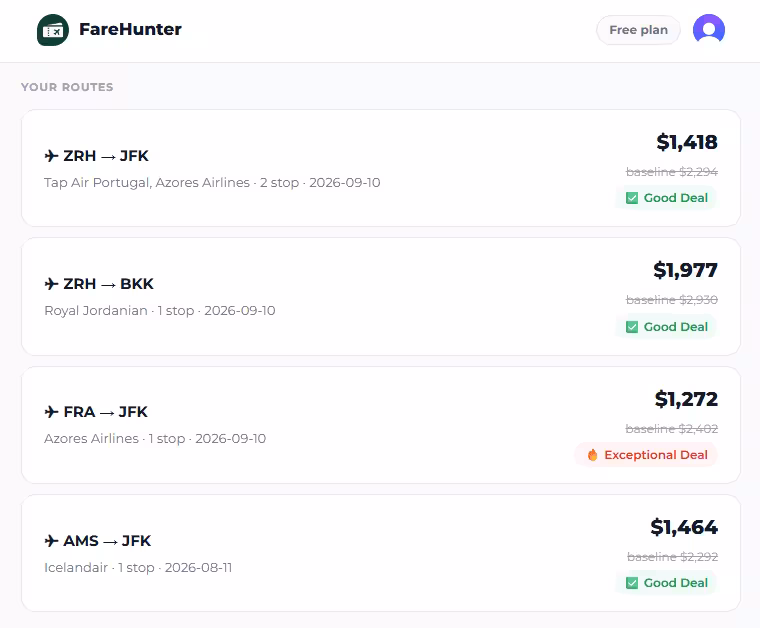Open the ZRH → JFK route card
Viewport: 760px width, 628px height.
click(381, 168)
